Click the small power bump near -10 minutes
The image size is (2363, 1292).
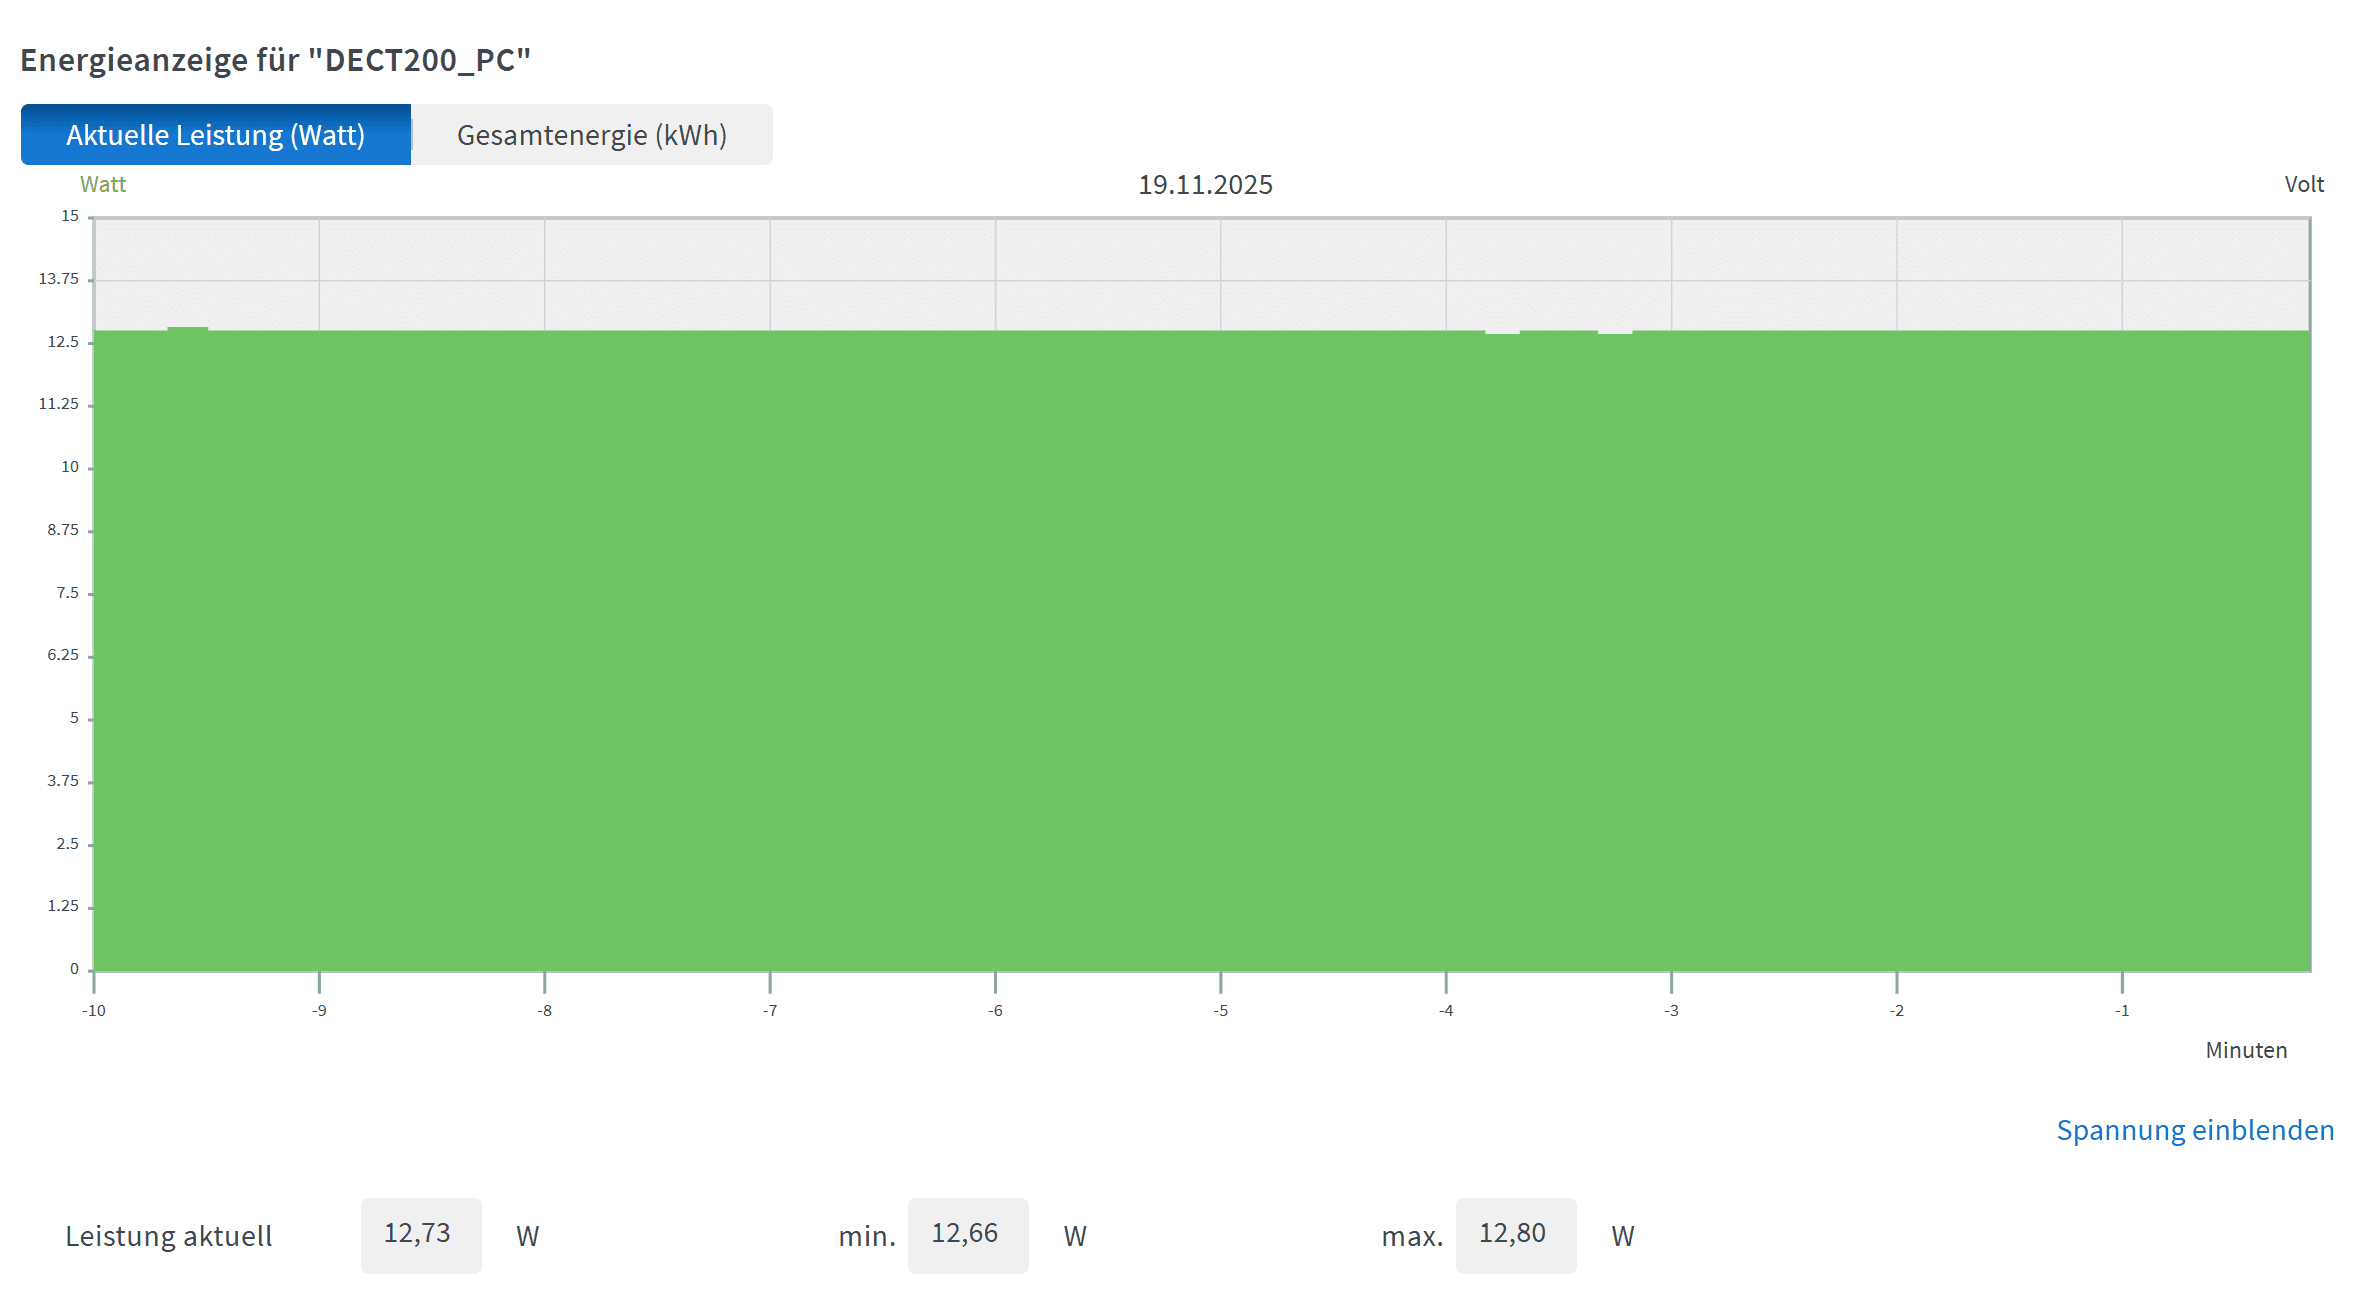click(x=188, y=329)
